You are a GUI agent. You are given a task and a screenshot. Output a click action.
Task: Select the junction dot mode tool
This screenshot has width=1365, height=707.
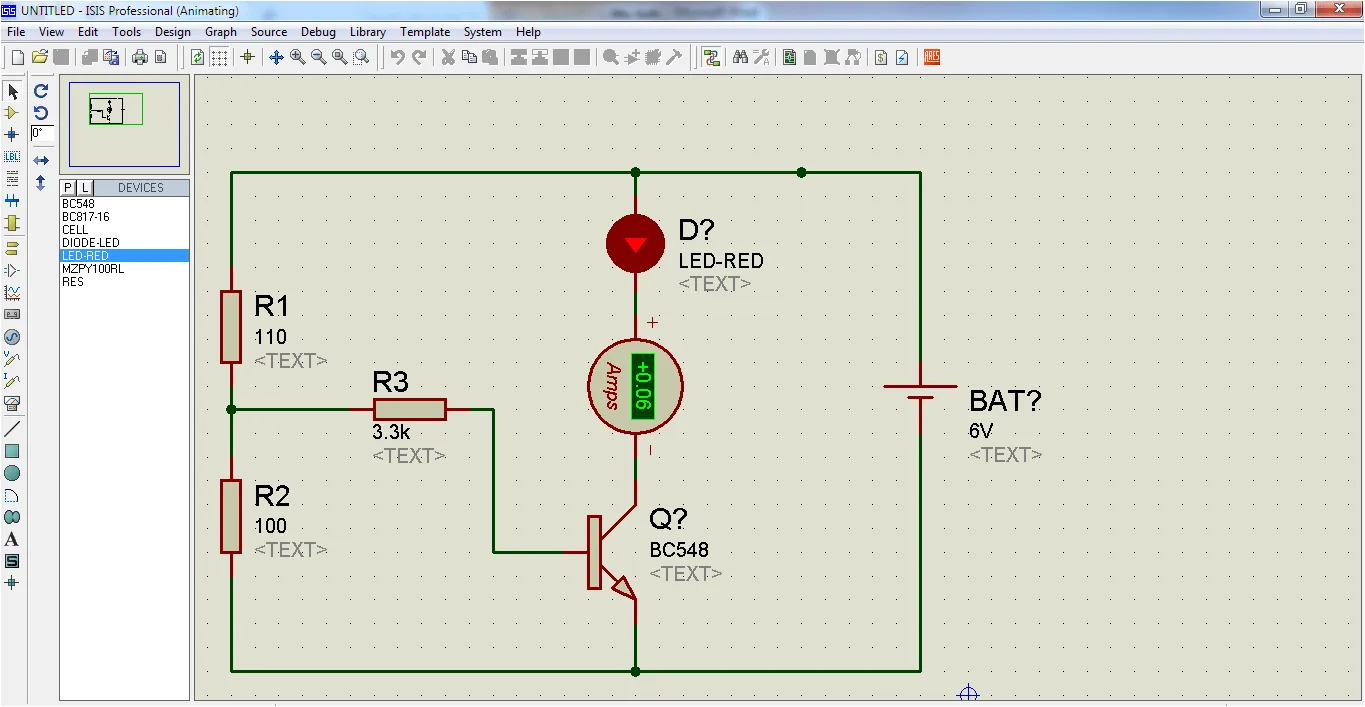12,134
